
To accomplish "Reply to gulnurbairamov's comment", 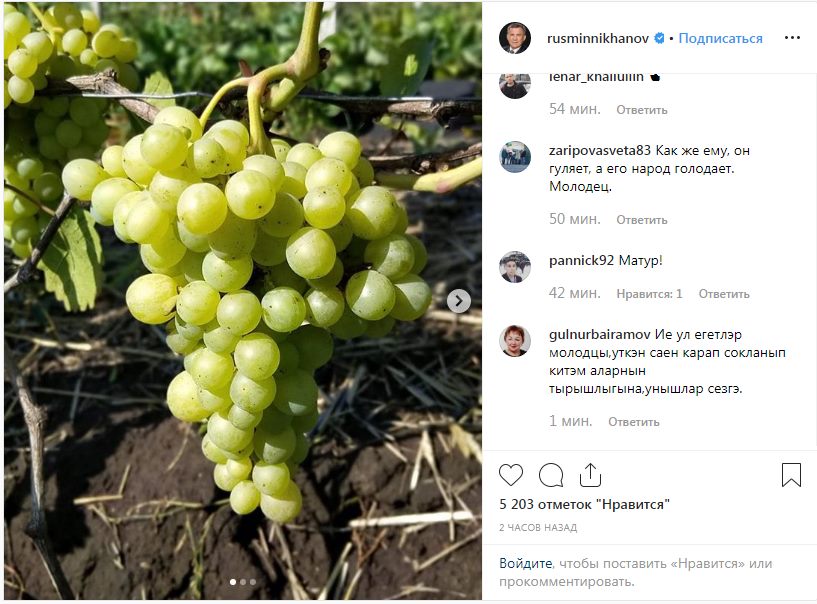I will click(634, 422).
